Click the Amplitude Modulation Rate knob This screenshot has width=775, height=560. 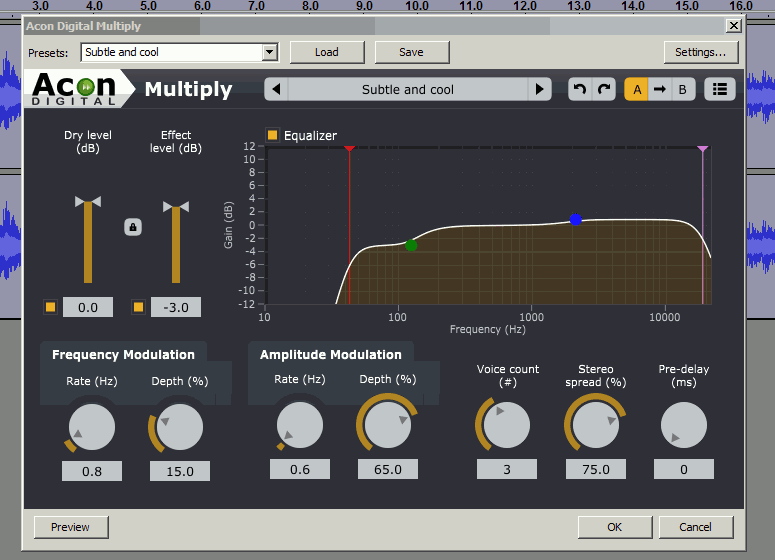tap(300, 425)
